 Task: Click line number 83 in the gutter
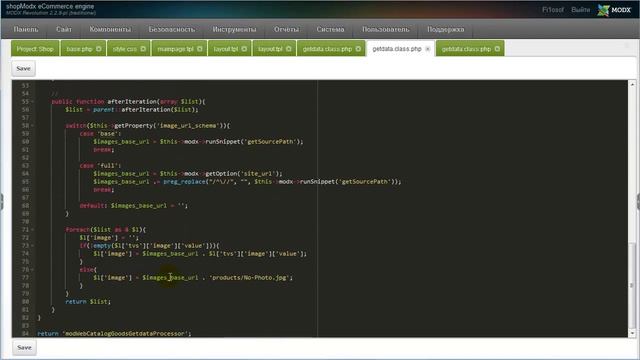pos(25,326)
